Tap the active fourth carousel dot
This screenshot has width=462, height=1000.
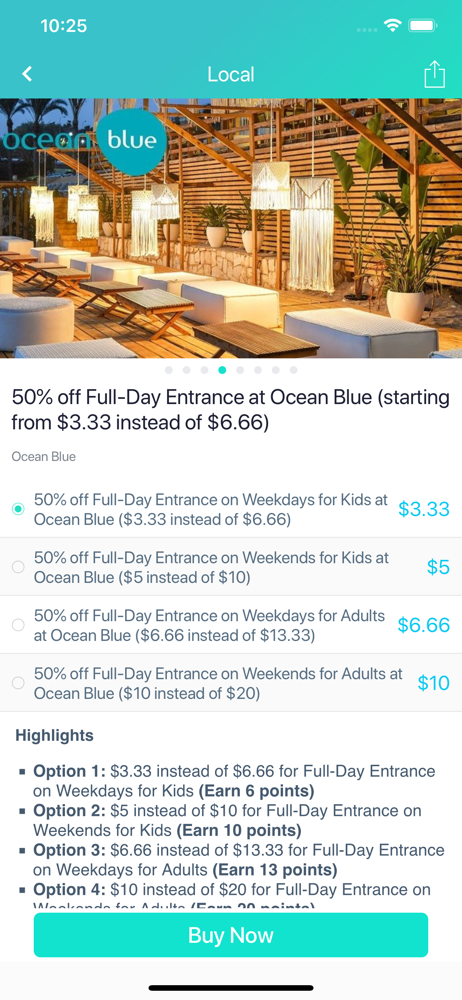click(x=222, y=370)
